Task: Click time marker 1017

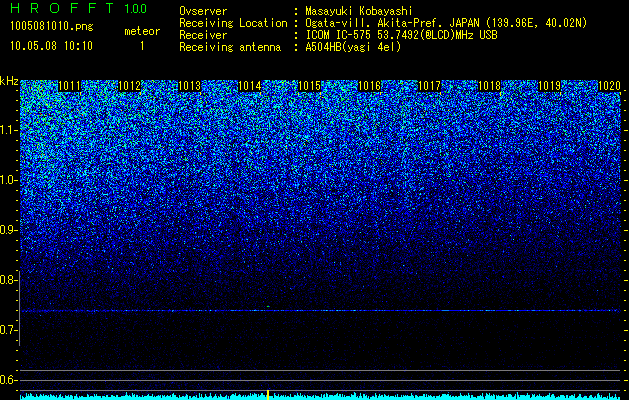Action: 430,86
